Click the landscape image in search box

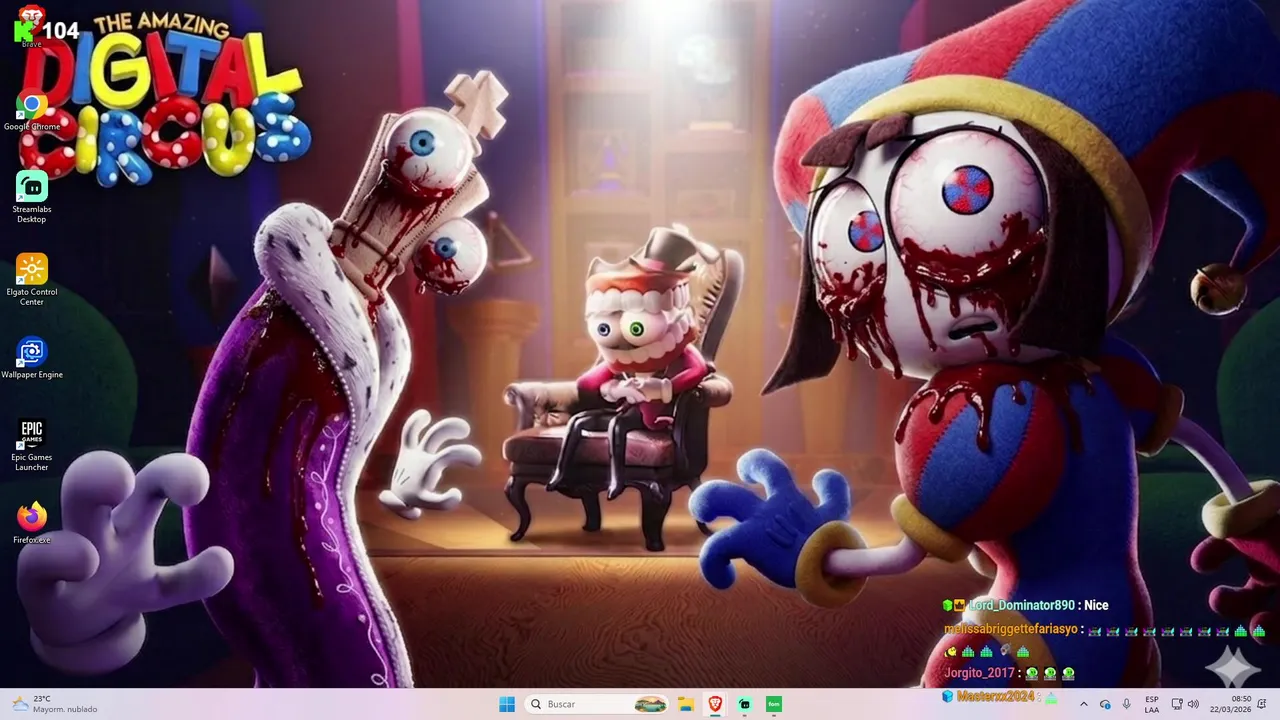(x=650, y=704)
